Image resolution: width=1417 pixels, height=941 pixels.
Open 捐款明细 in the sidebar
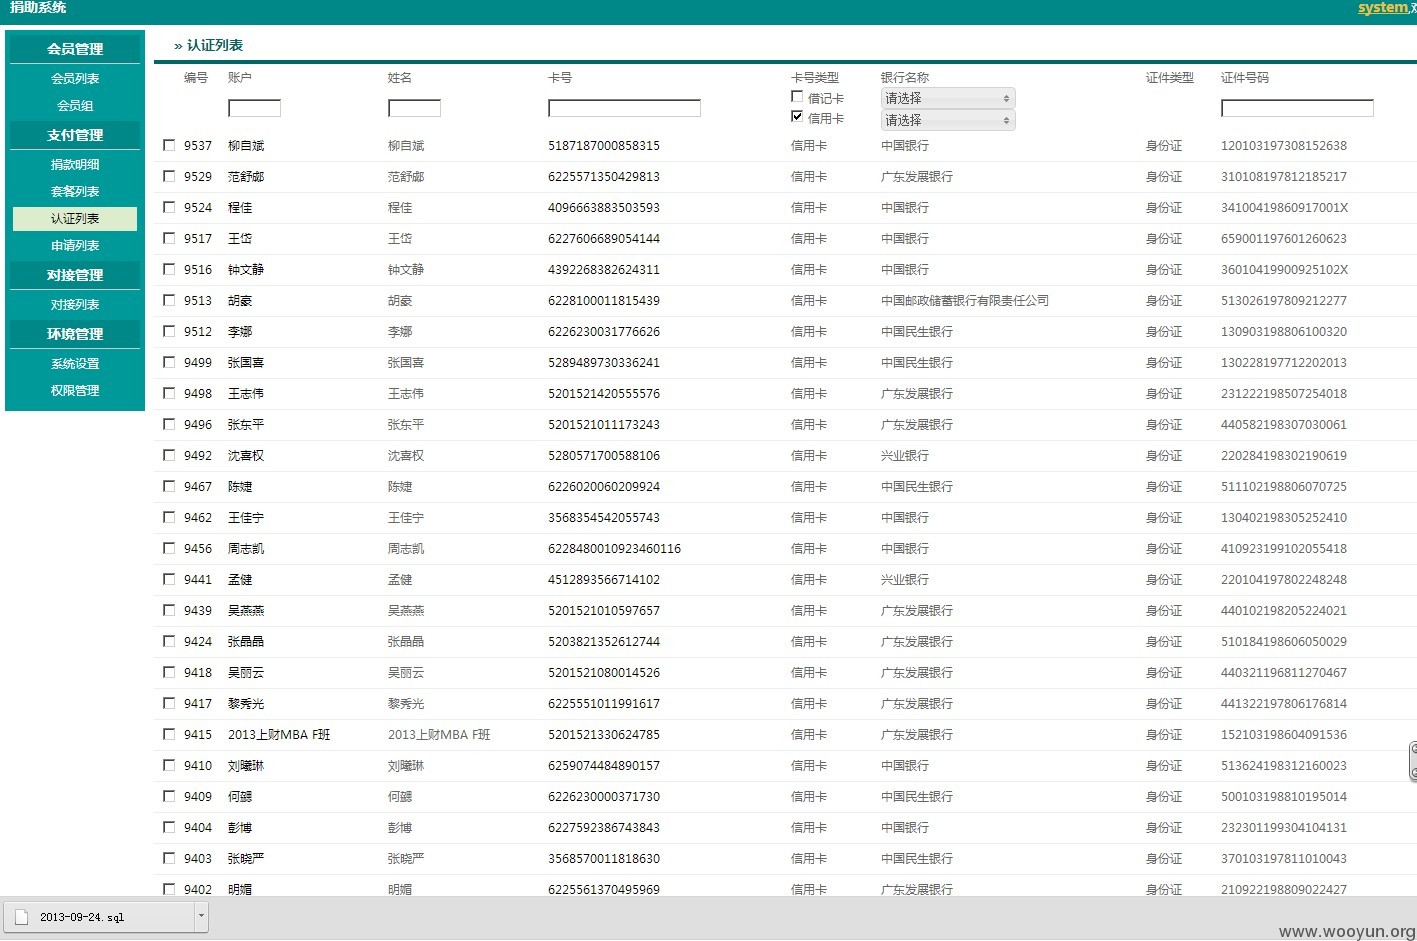(75, 164)
